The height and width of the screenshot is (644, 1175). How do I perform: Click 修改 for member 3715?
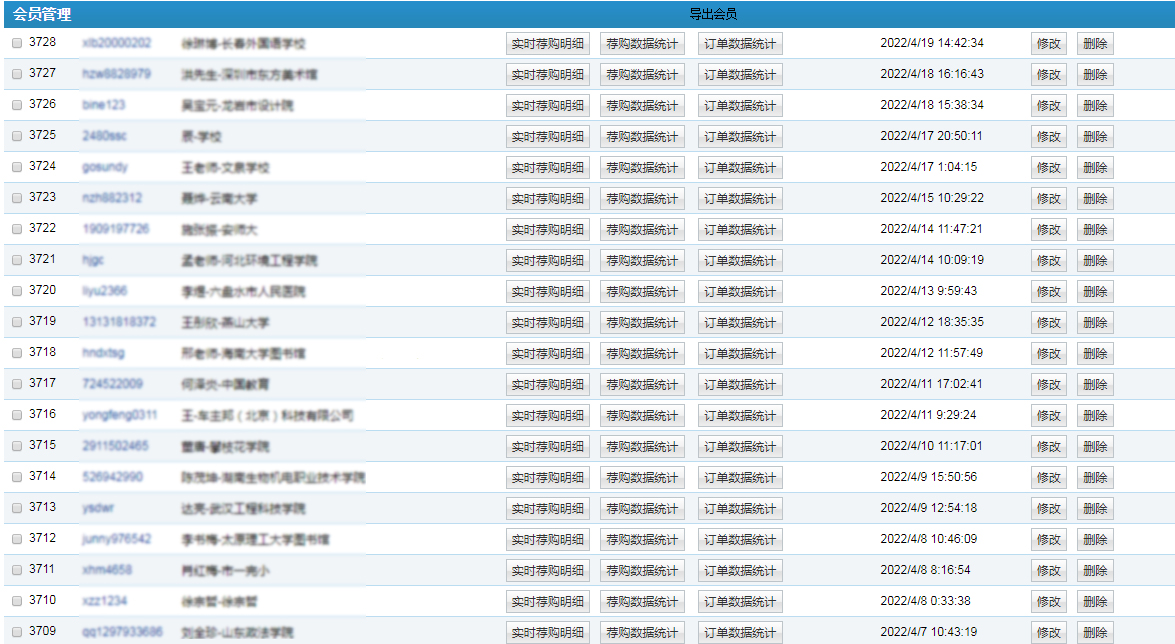point(1048,447)
